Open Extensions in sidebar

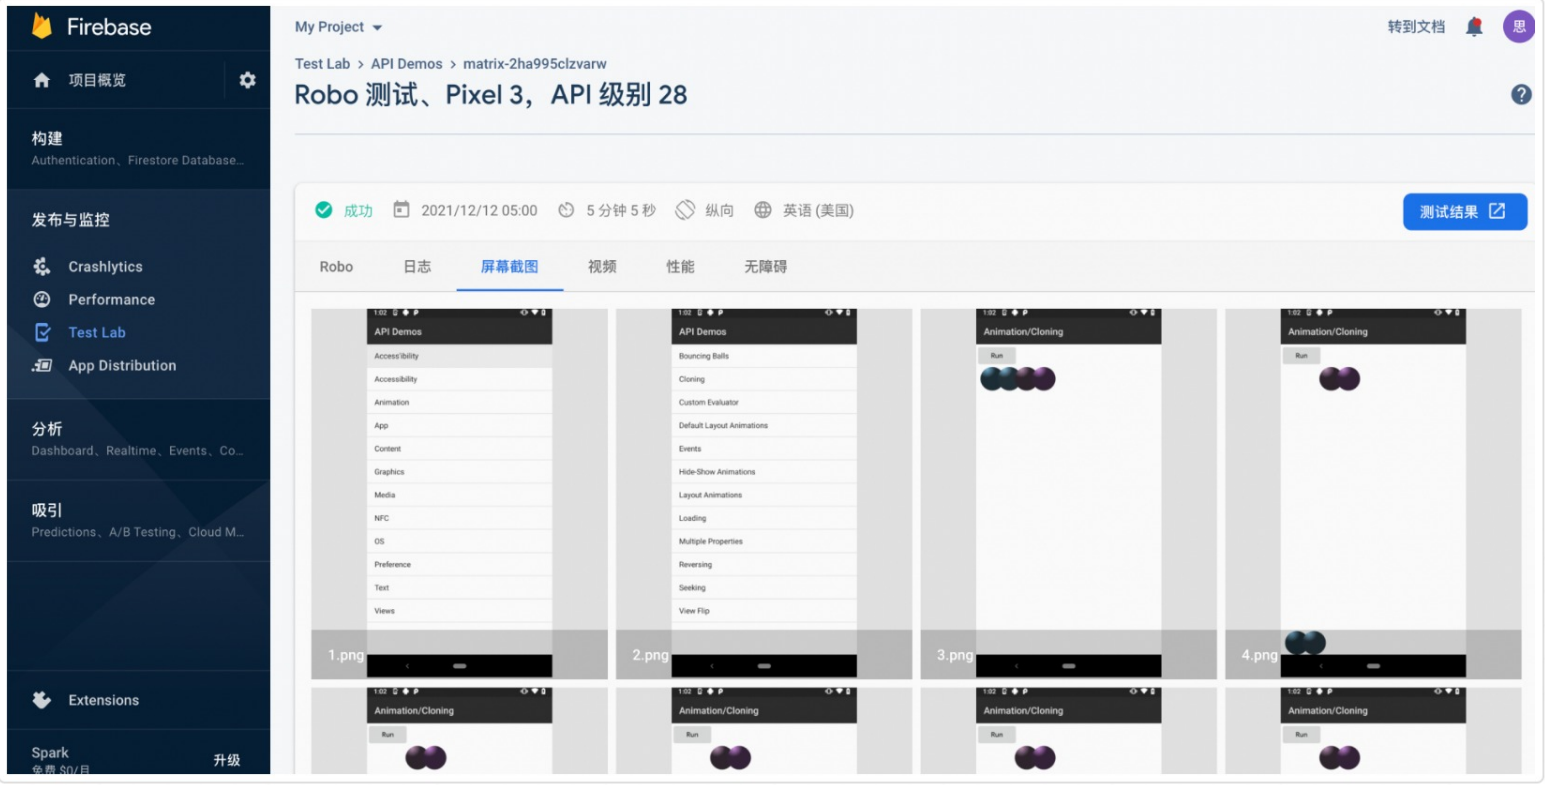click(103, 700)
